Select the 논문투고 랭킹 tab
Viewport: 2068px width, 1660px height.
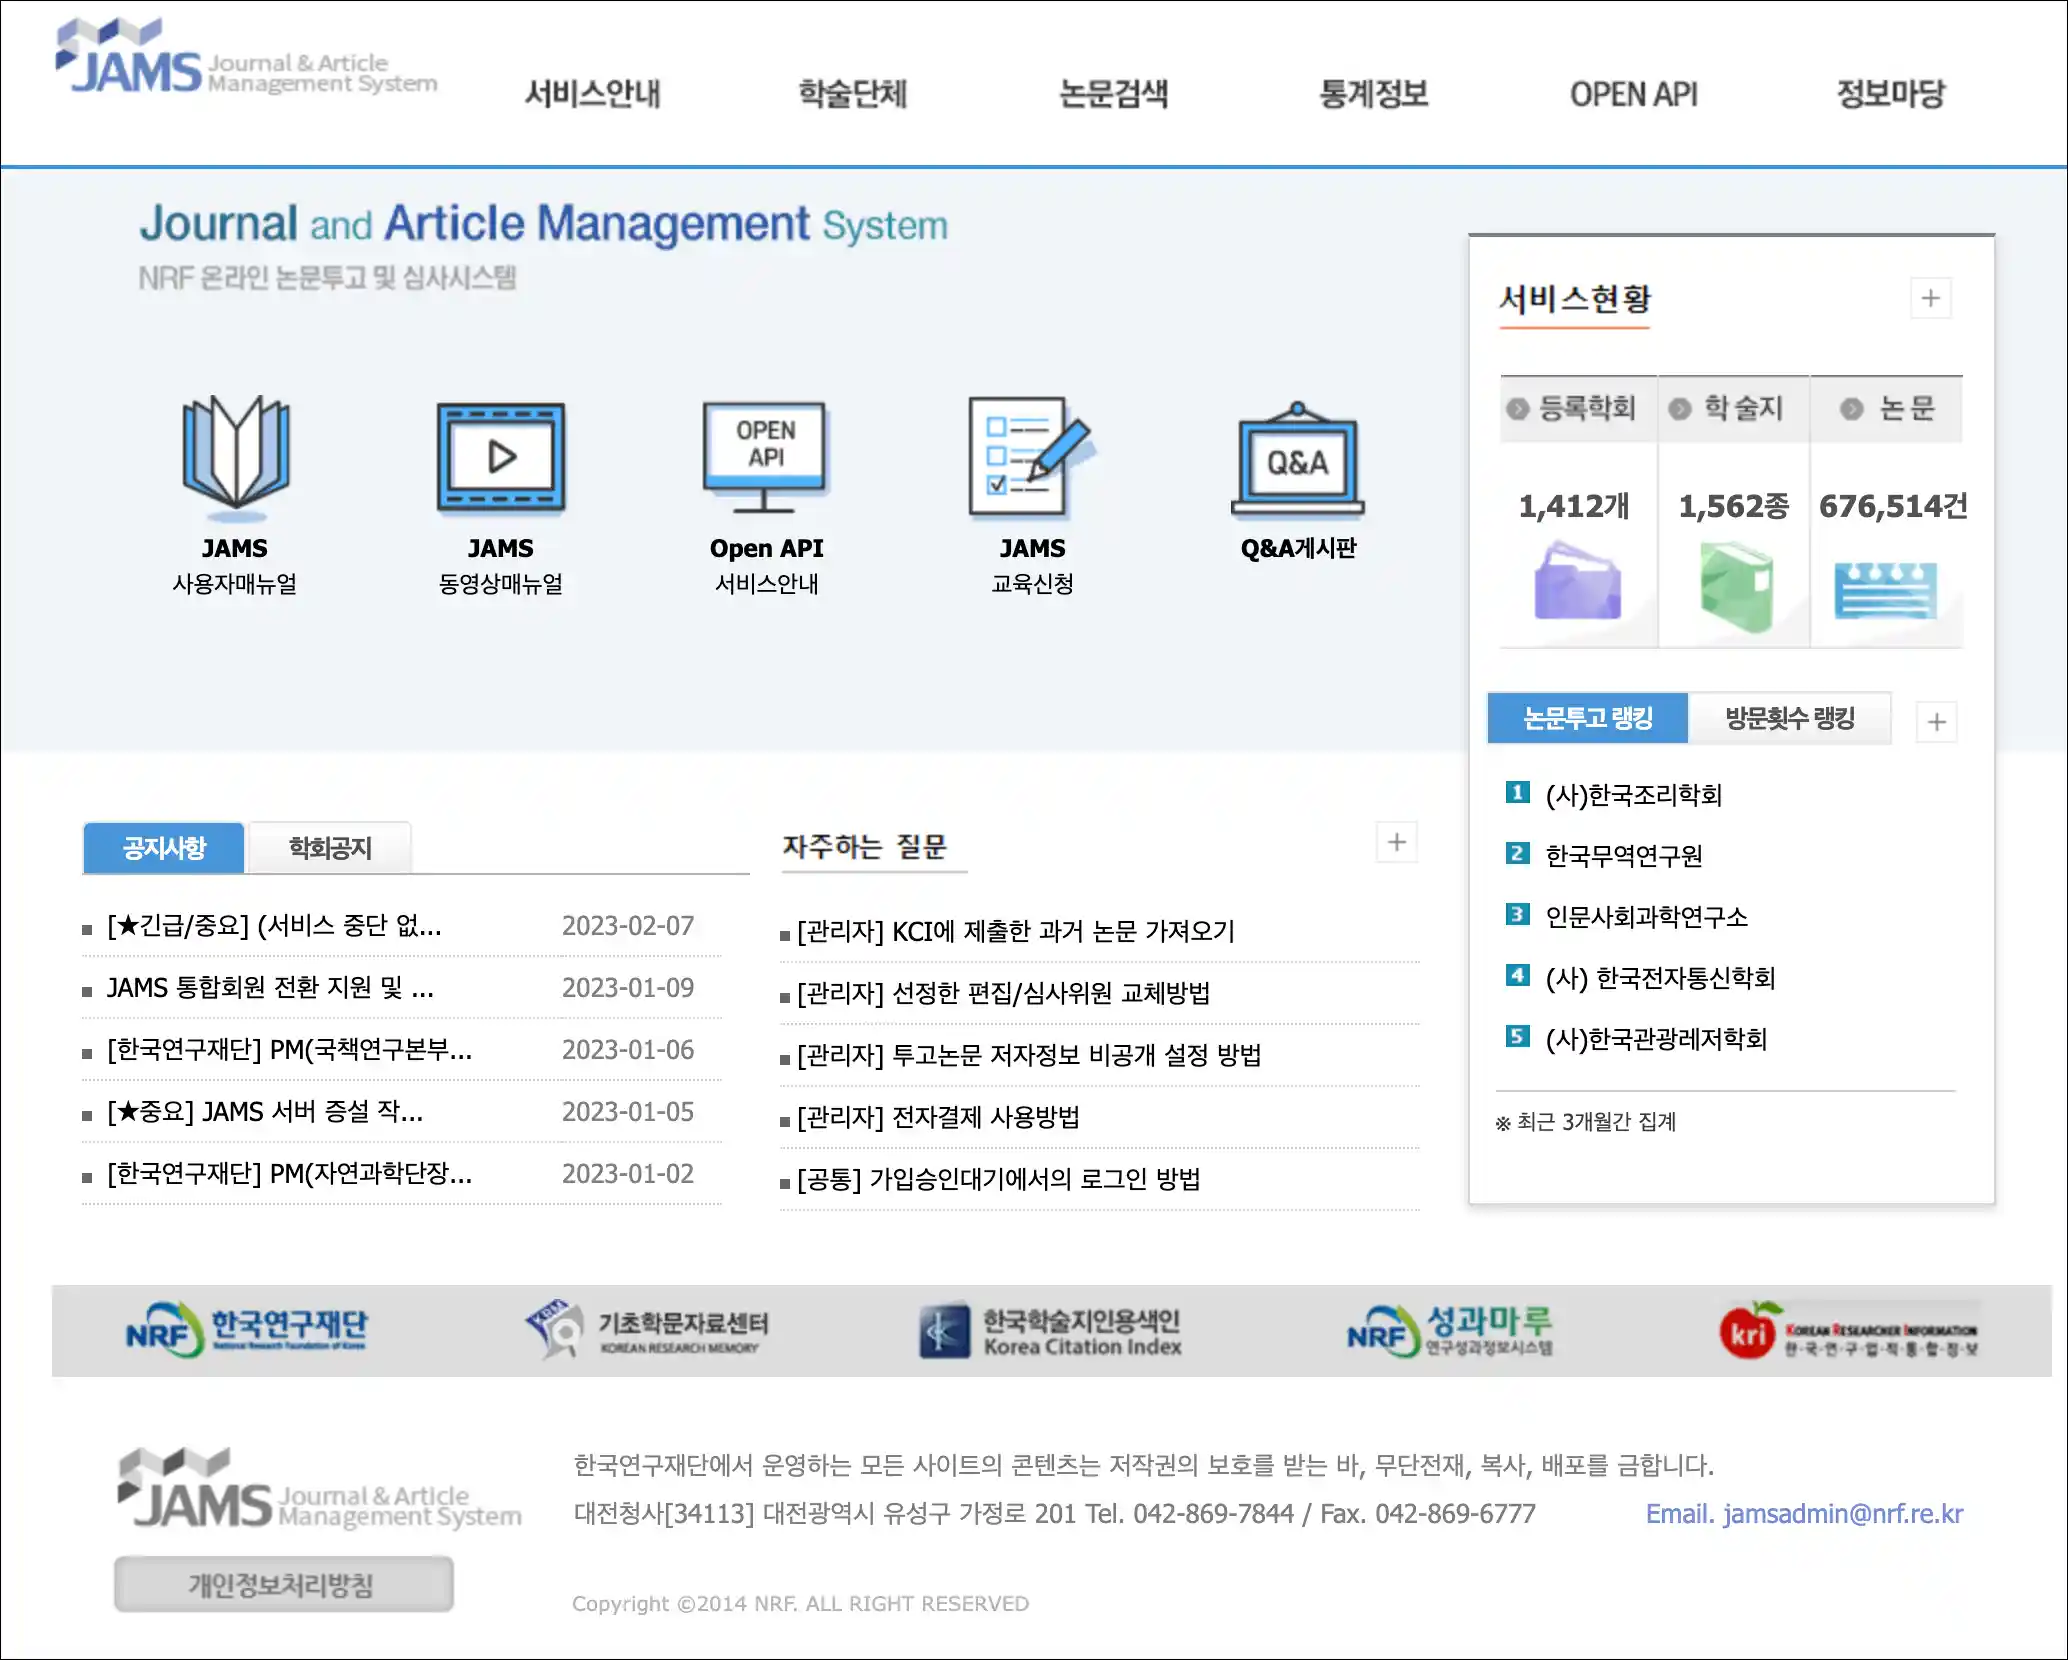1588,718
